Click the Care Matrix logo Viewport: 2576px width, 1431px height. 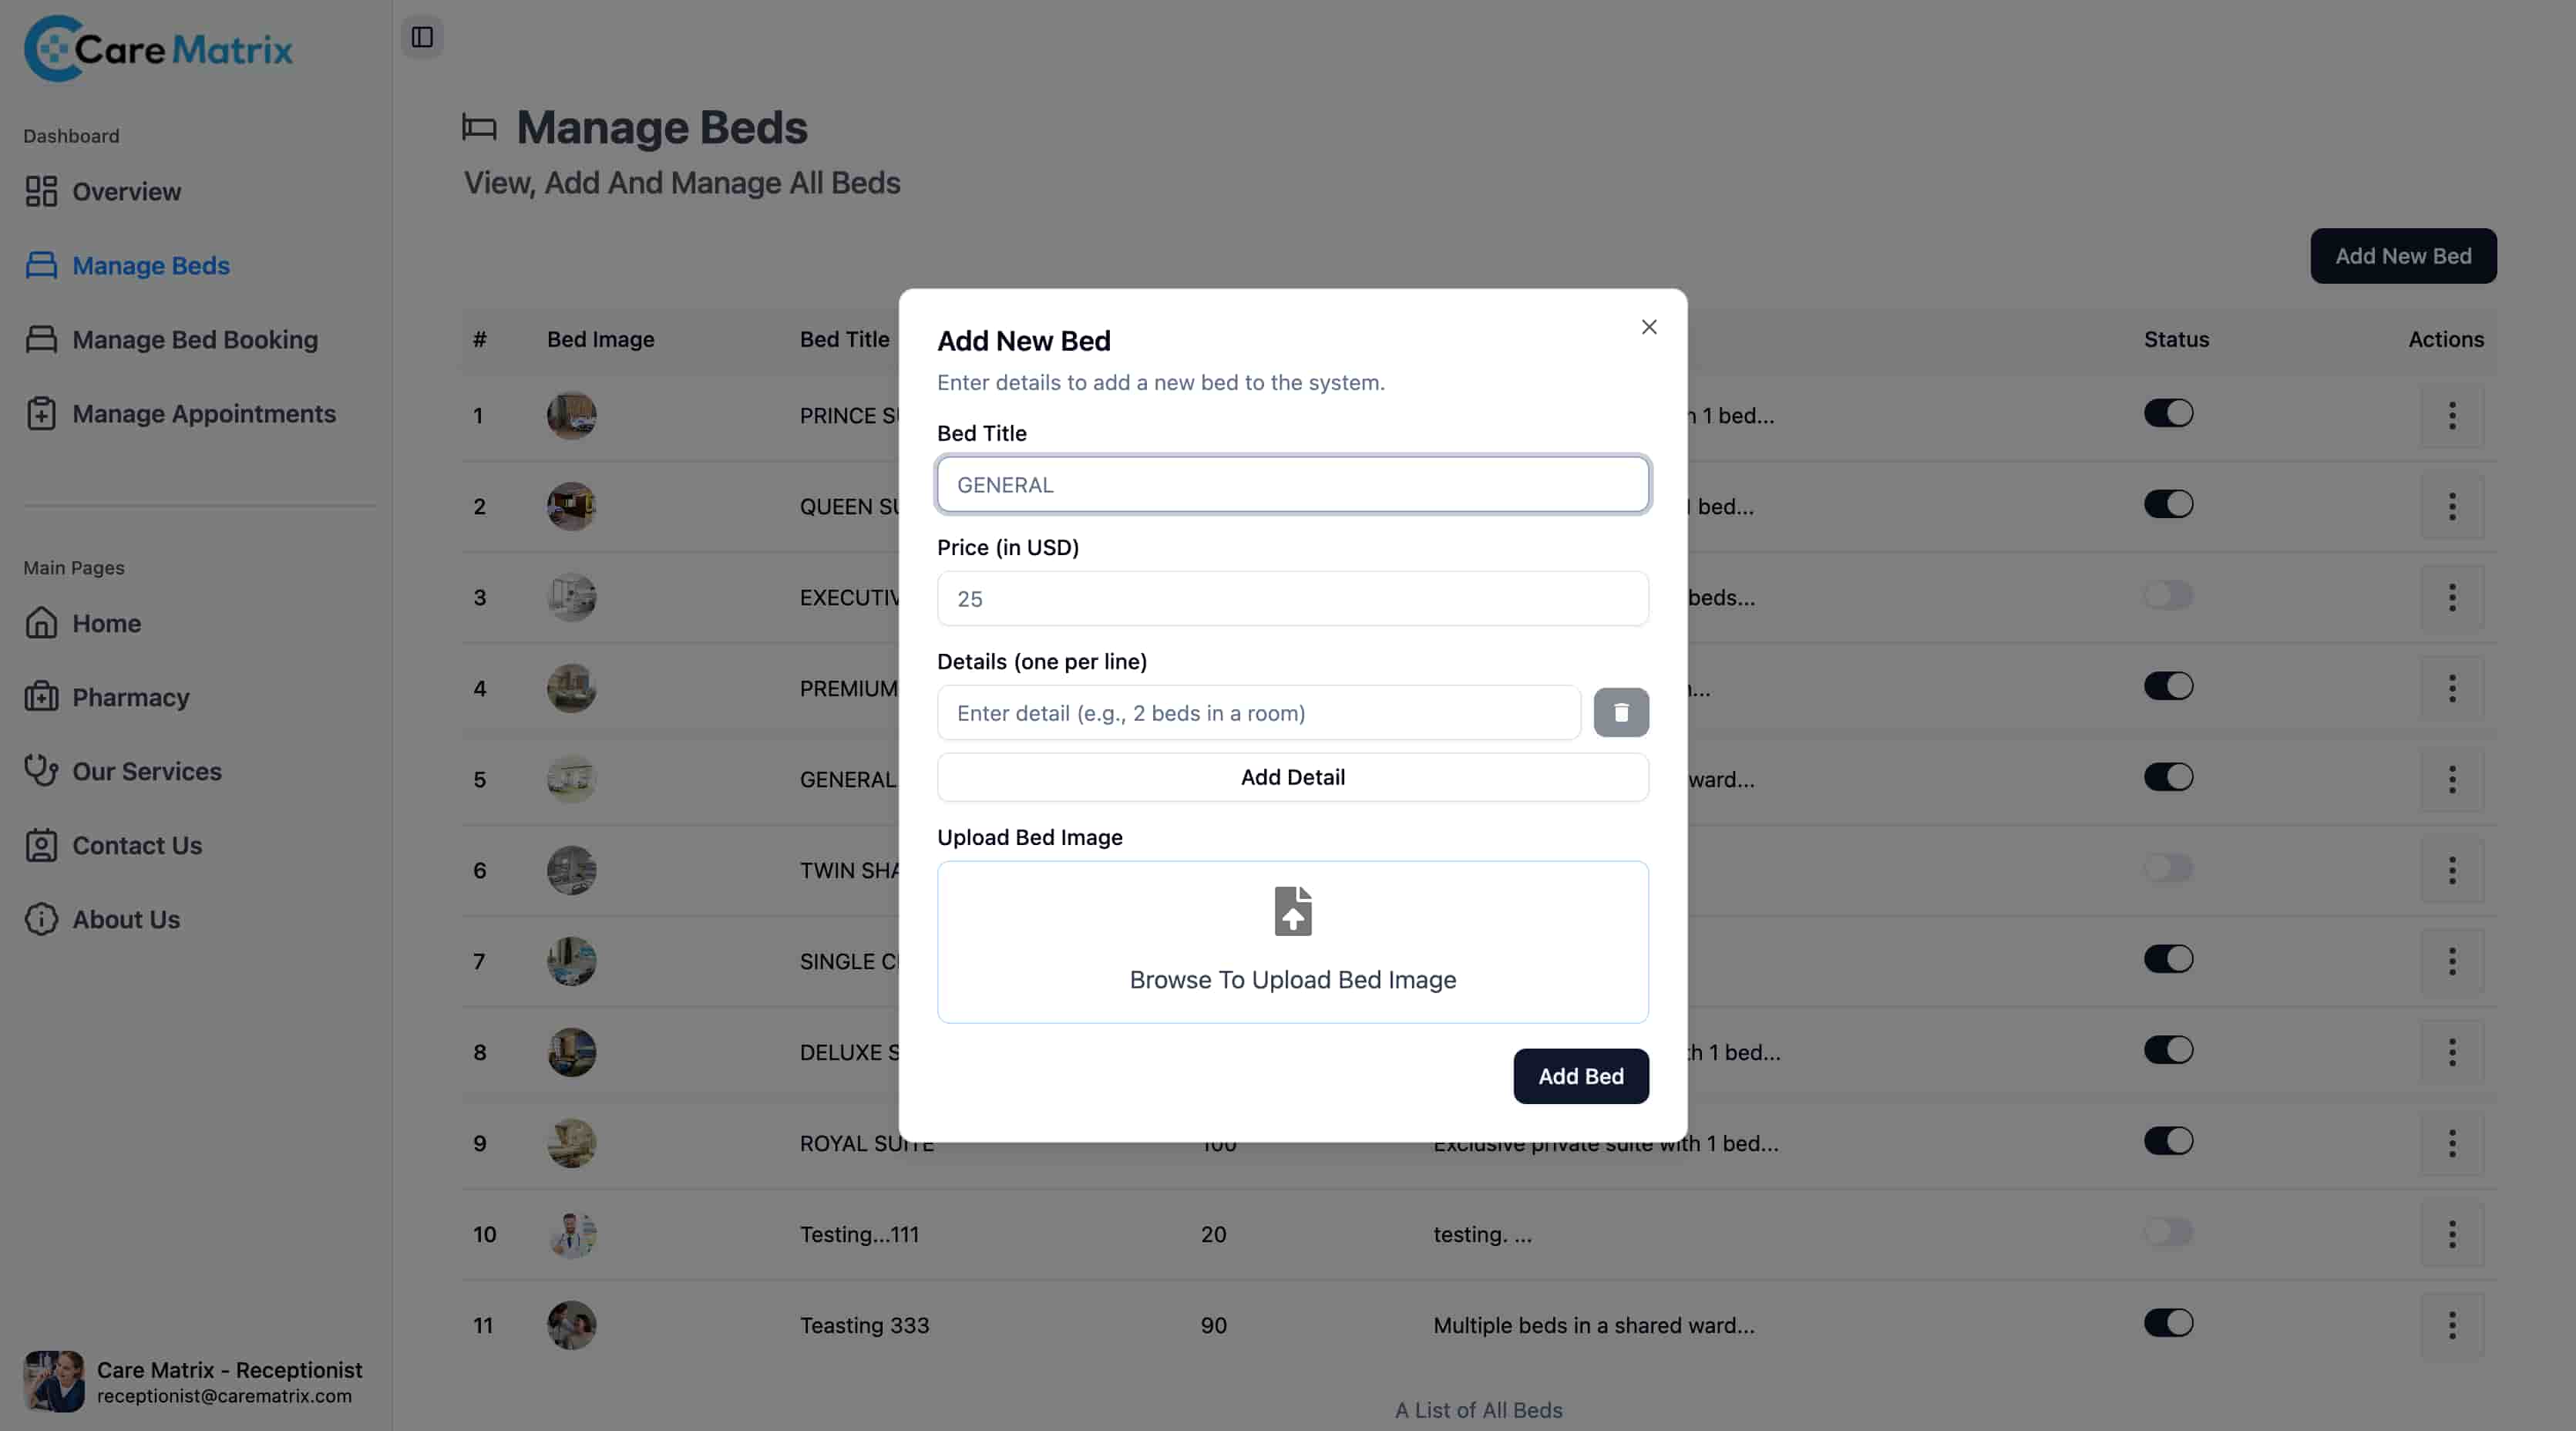pos(158,48)
